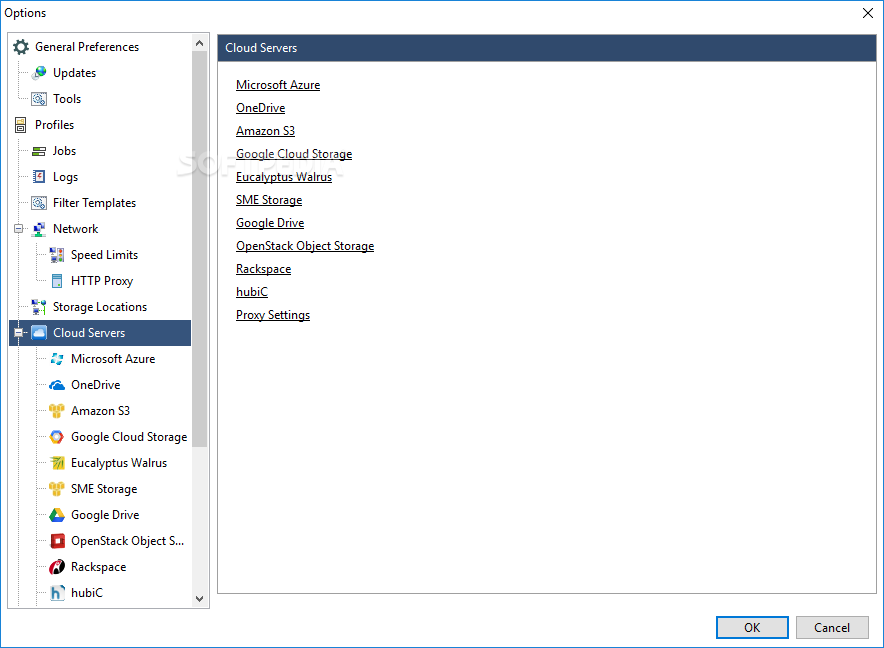Screen dimensions: 884x648
Task: Follow the OpenStack Object Storage link
Action: [305, 246]
